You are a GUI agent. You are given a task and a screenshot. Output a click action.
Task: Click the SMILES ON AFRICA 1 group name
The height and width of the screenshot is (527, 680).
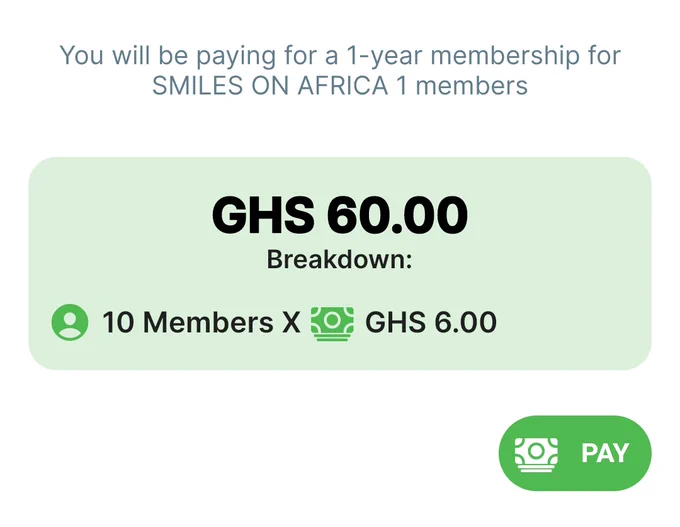point(280,85)
